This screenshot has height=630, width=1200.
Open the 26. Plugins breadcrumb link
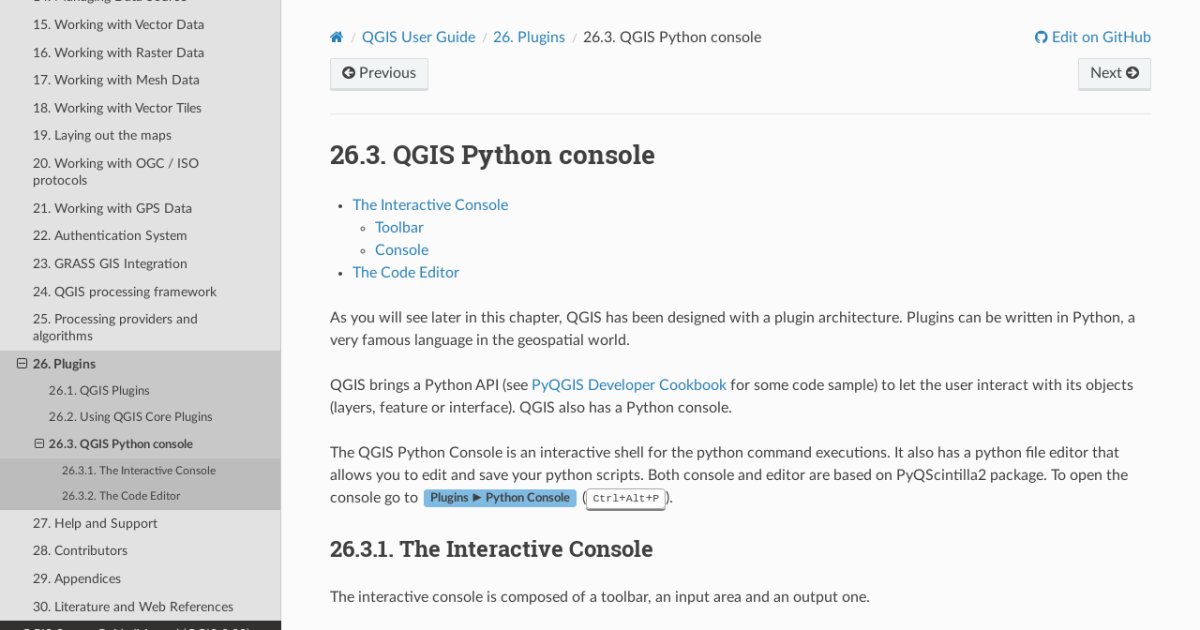pos(528,37)
